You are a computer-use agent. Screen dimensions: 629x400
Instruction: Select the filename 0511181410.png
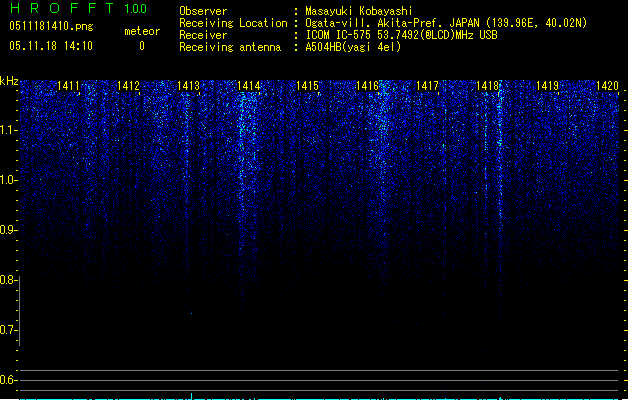pyautogui.click(x=51, y=26)
